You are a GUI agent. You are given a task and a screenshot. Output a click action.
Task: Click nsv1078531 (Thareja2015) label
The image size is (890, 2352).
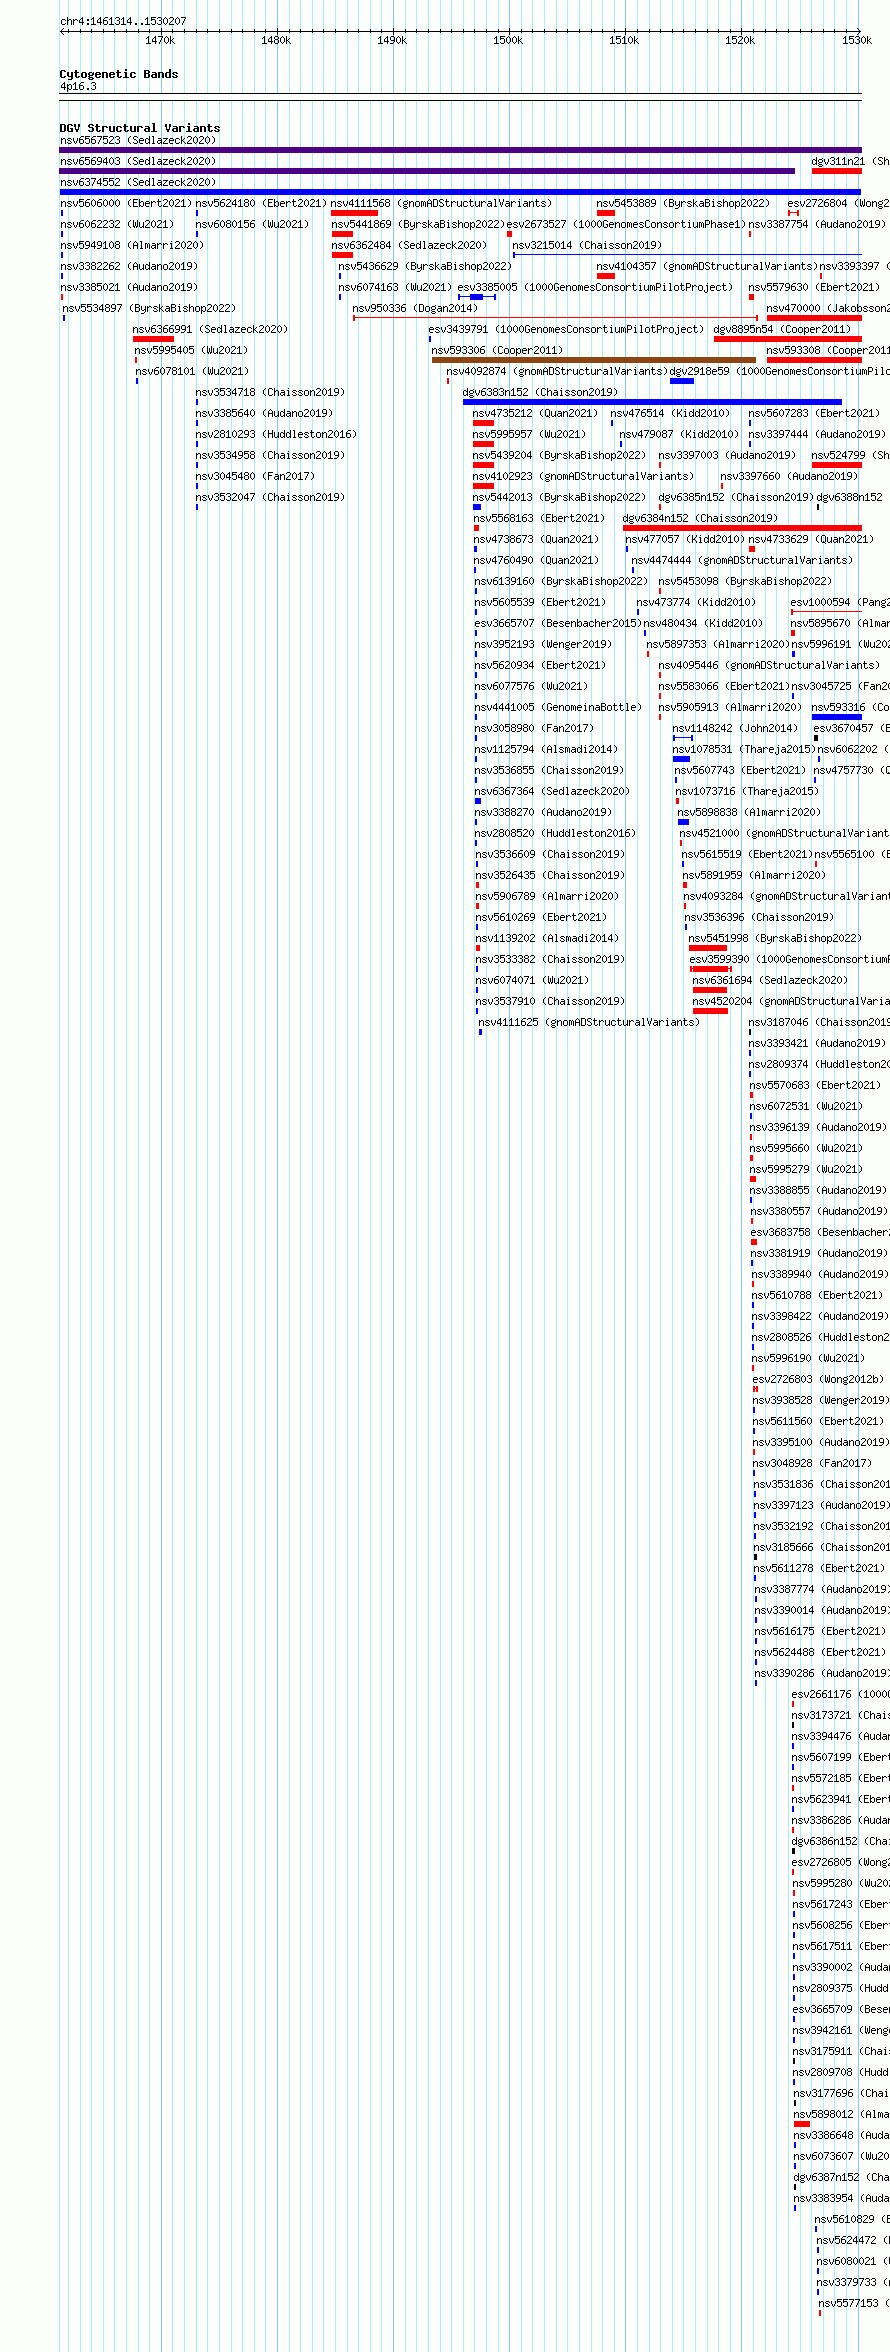744,749
